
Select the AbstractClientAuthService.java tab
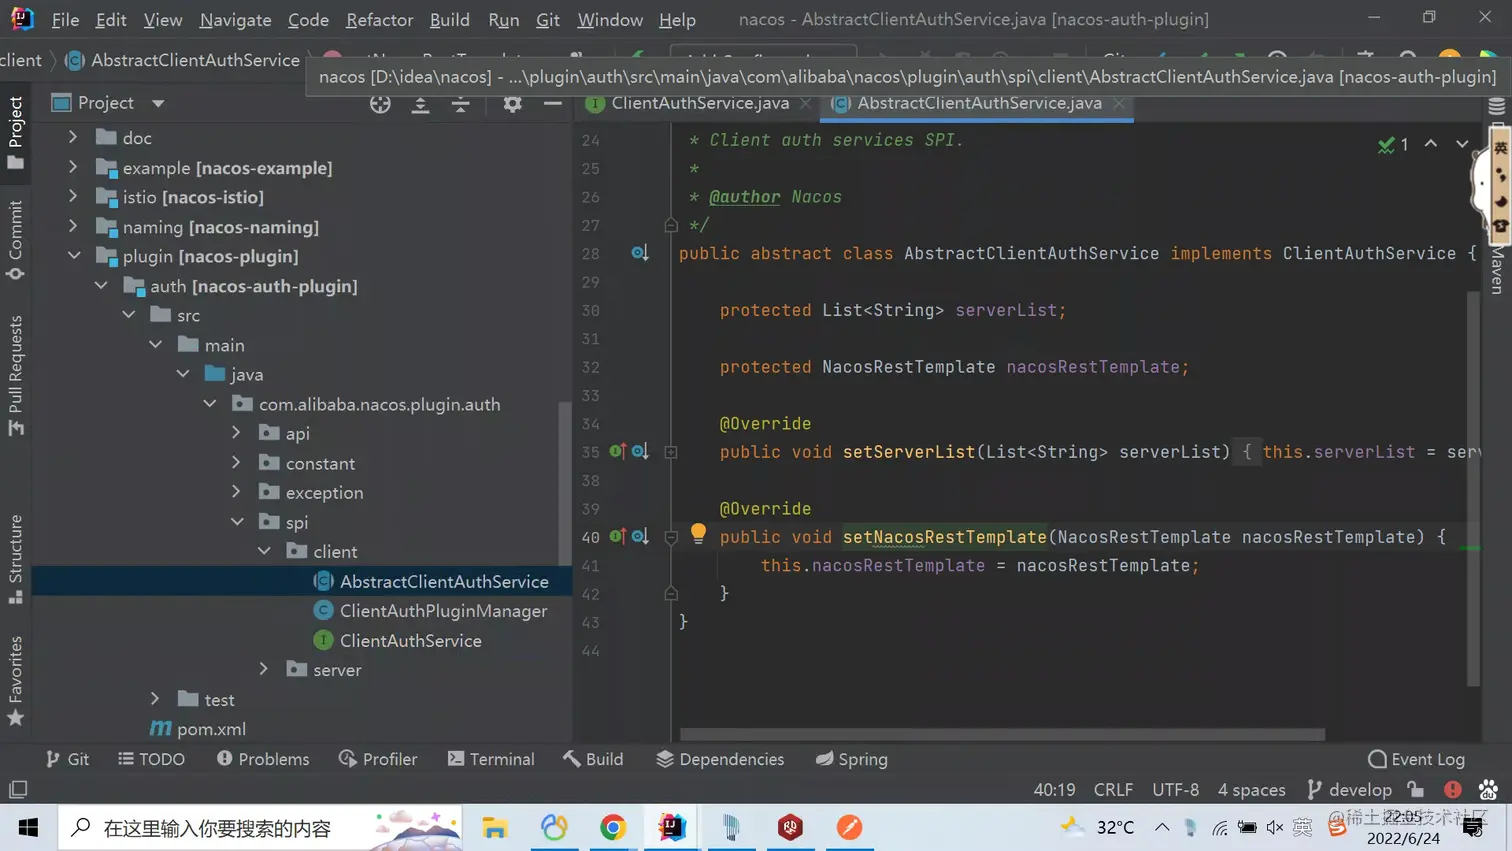(978, 103)
